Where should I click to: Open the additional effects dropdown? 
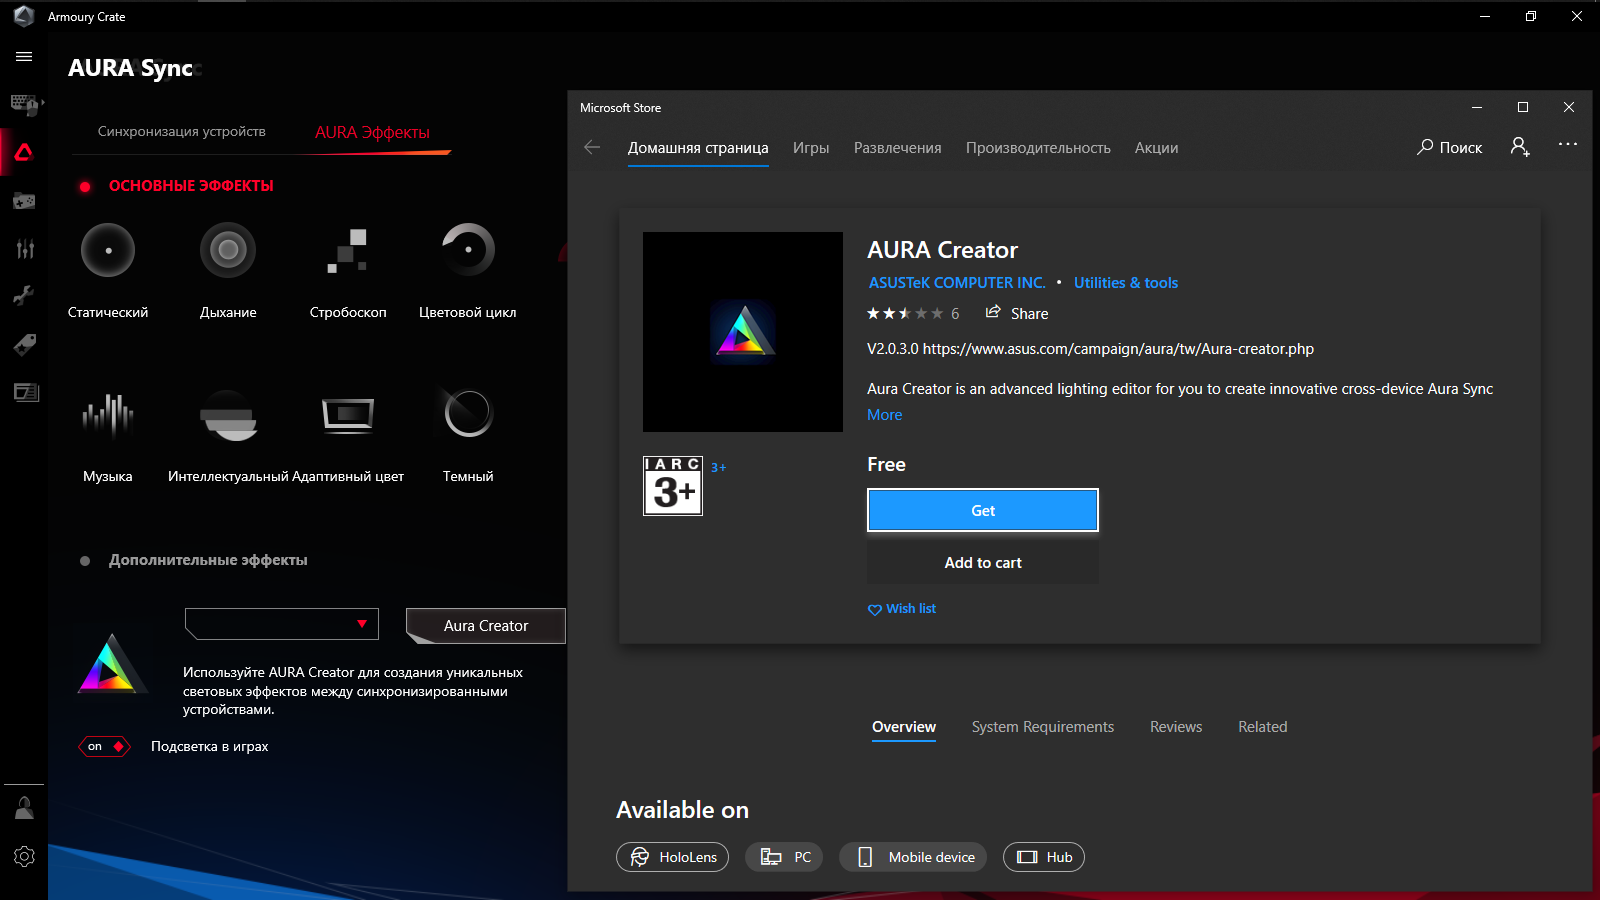[x=282, y=624]
